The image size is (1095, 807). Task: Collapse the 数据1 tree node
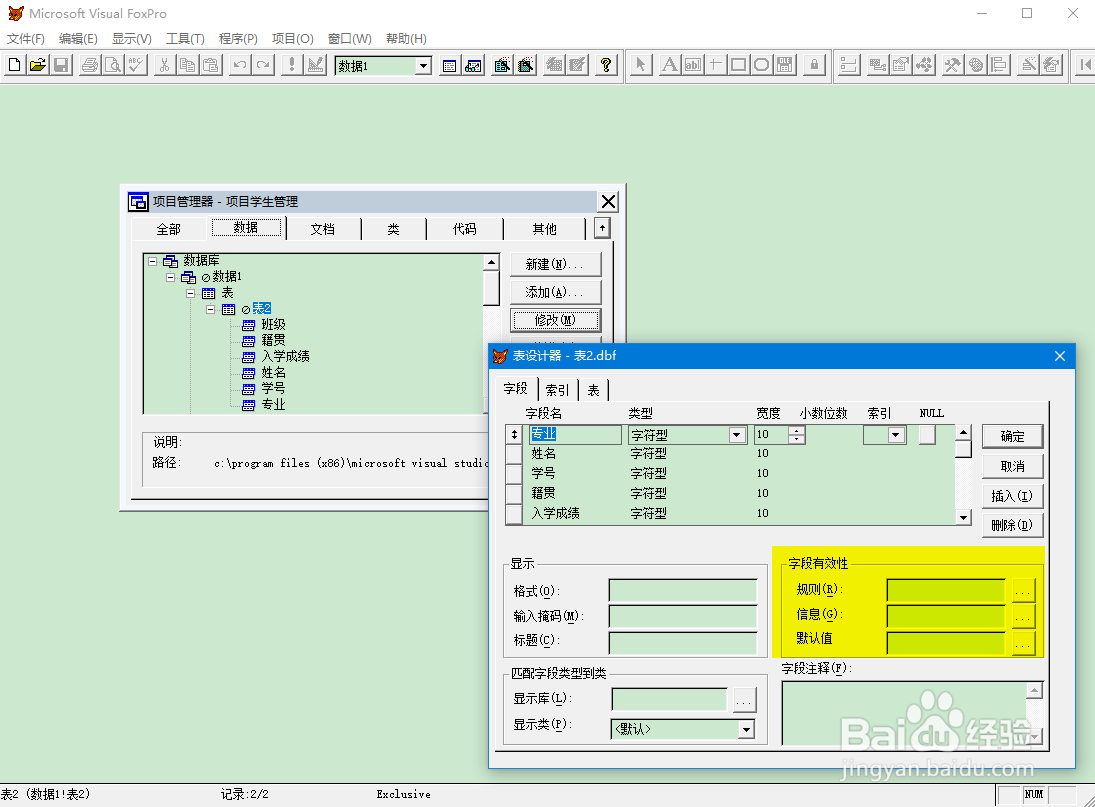point(170,277)
